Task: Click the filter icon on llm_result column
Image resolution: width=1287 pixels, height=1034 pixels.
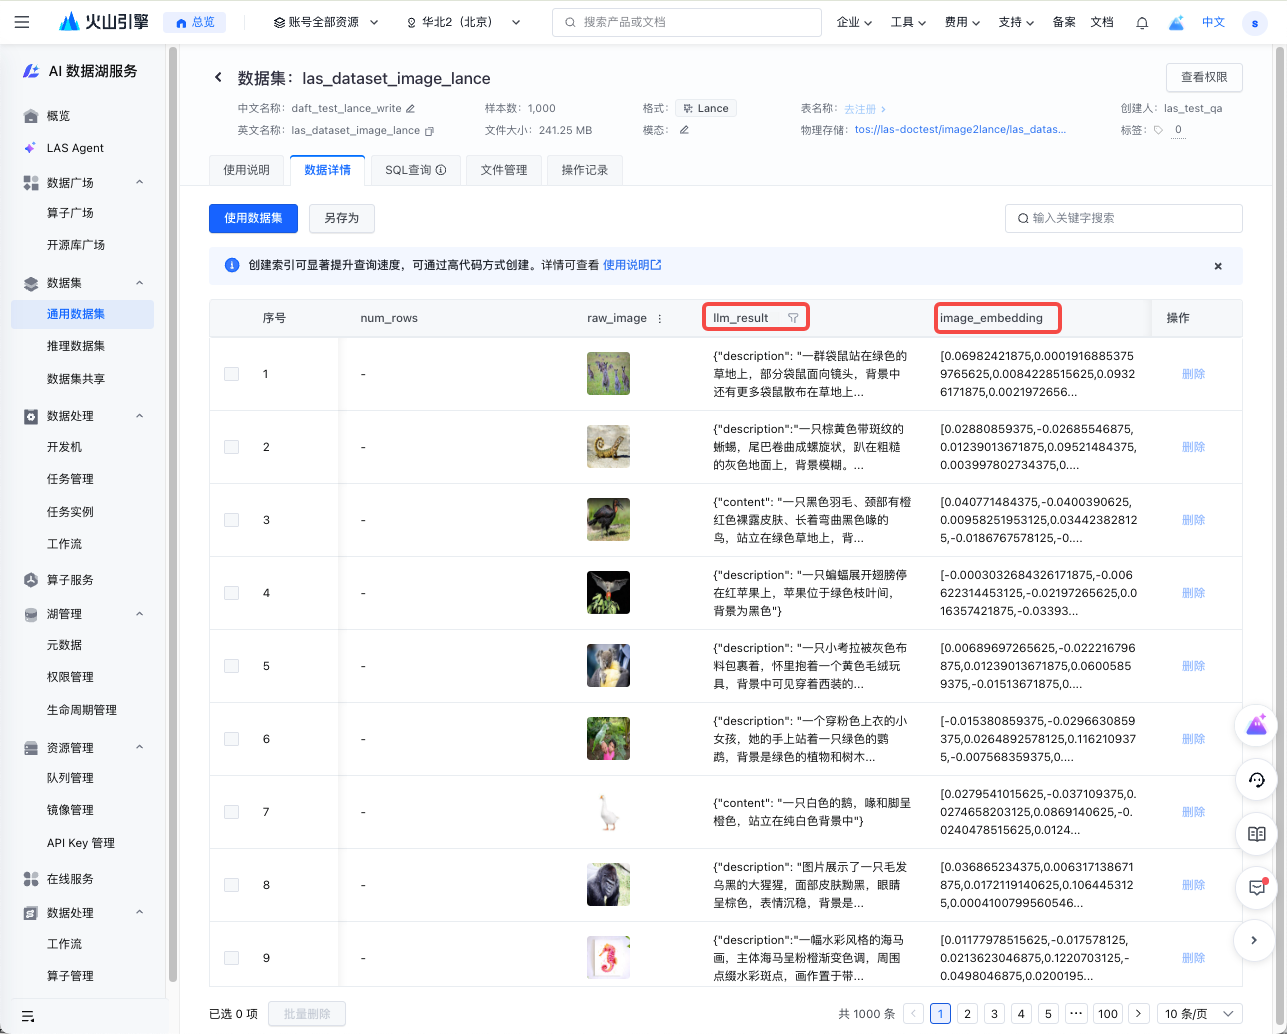Action: point(793,318)
